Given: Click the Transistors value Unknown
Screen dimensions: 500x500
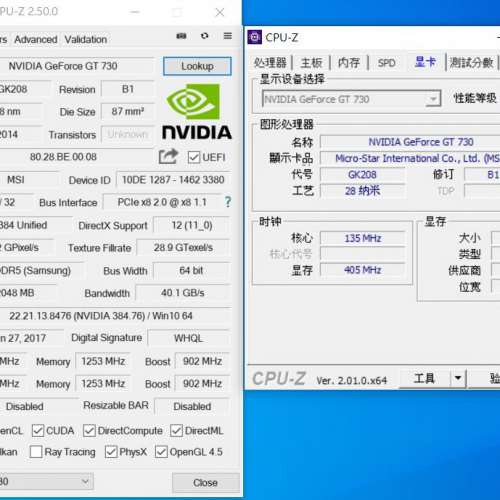Looking at the screenshot, I should [128, 134].
